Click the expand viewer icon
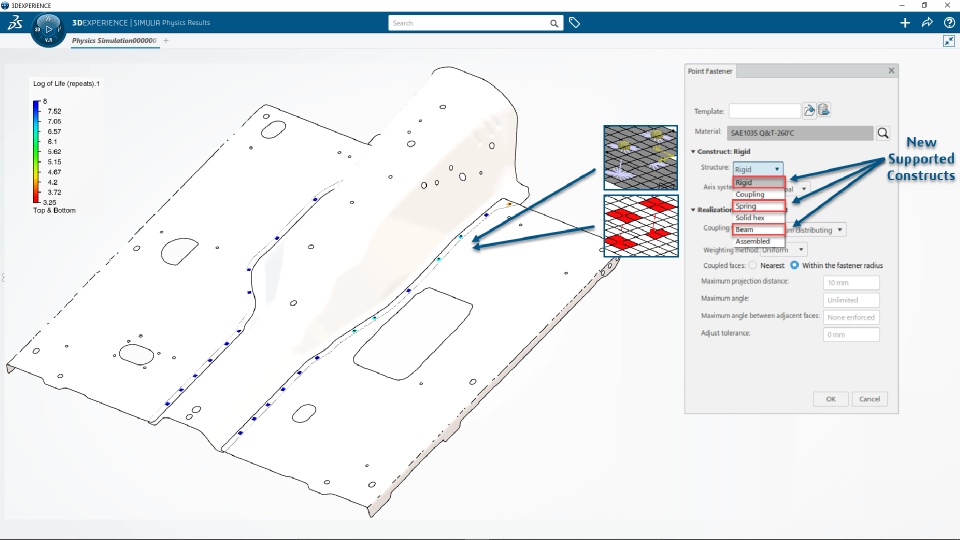The width and height of the screenshot is (960, 540). 948,41
